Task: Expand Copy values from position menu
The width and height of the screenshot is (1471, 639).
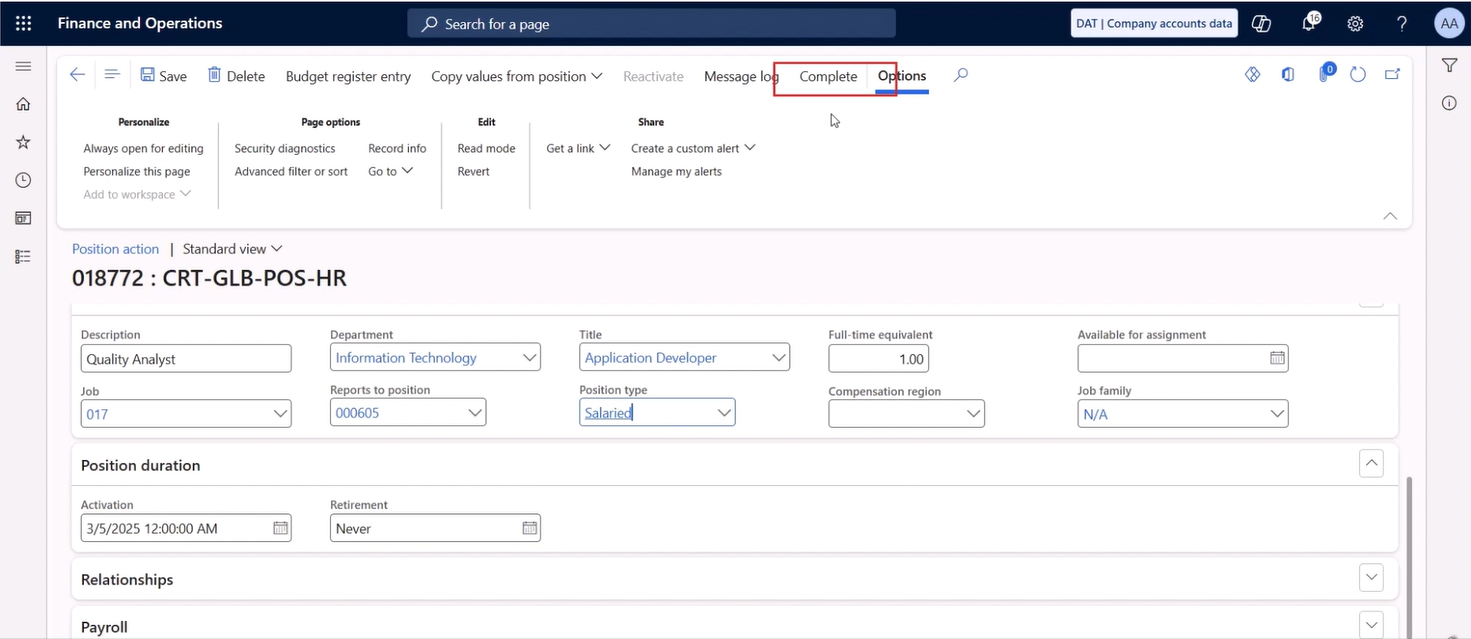Action: [517, 76]
